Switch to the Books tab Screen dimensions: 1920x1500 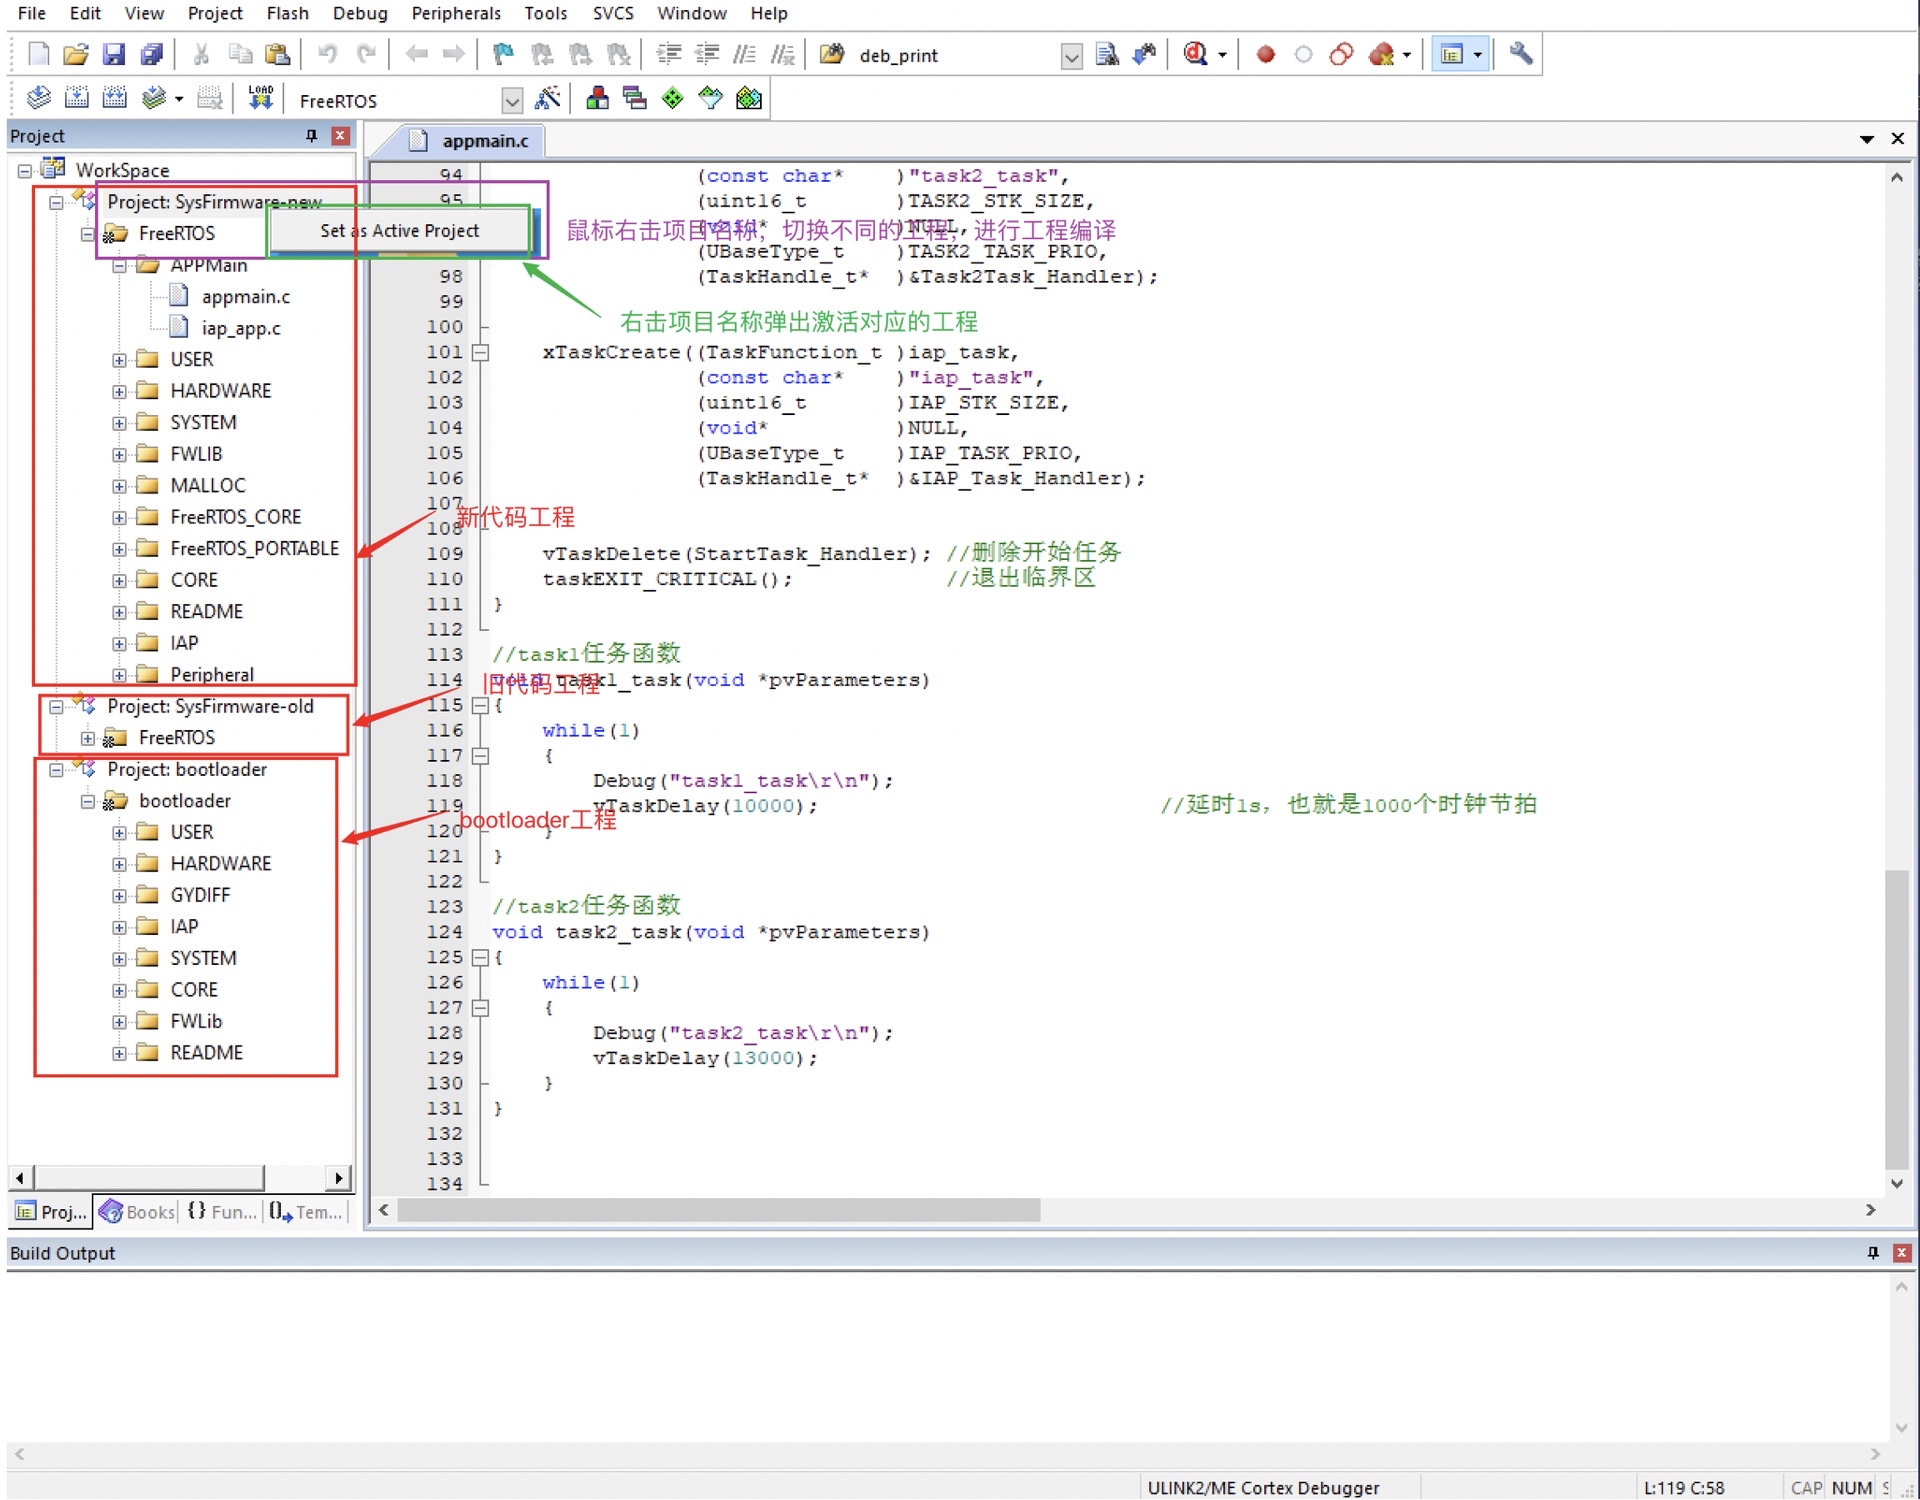pyautogui.click(x=138, y=1211)
